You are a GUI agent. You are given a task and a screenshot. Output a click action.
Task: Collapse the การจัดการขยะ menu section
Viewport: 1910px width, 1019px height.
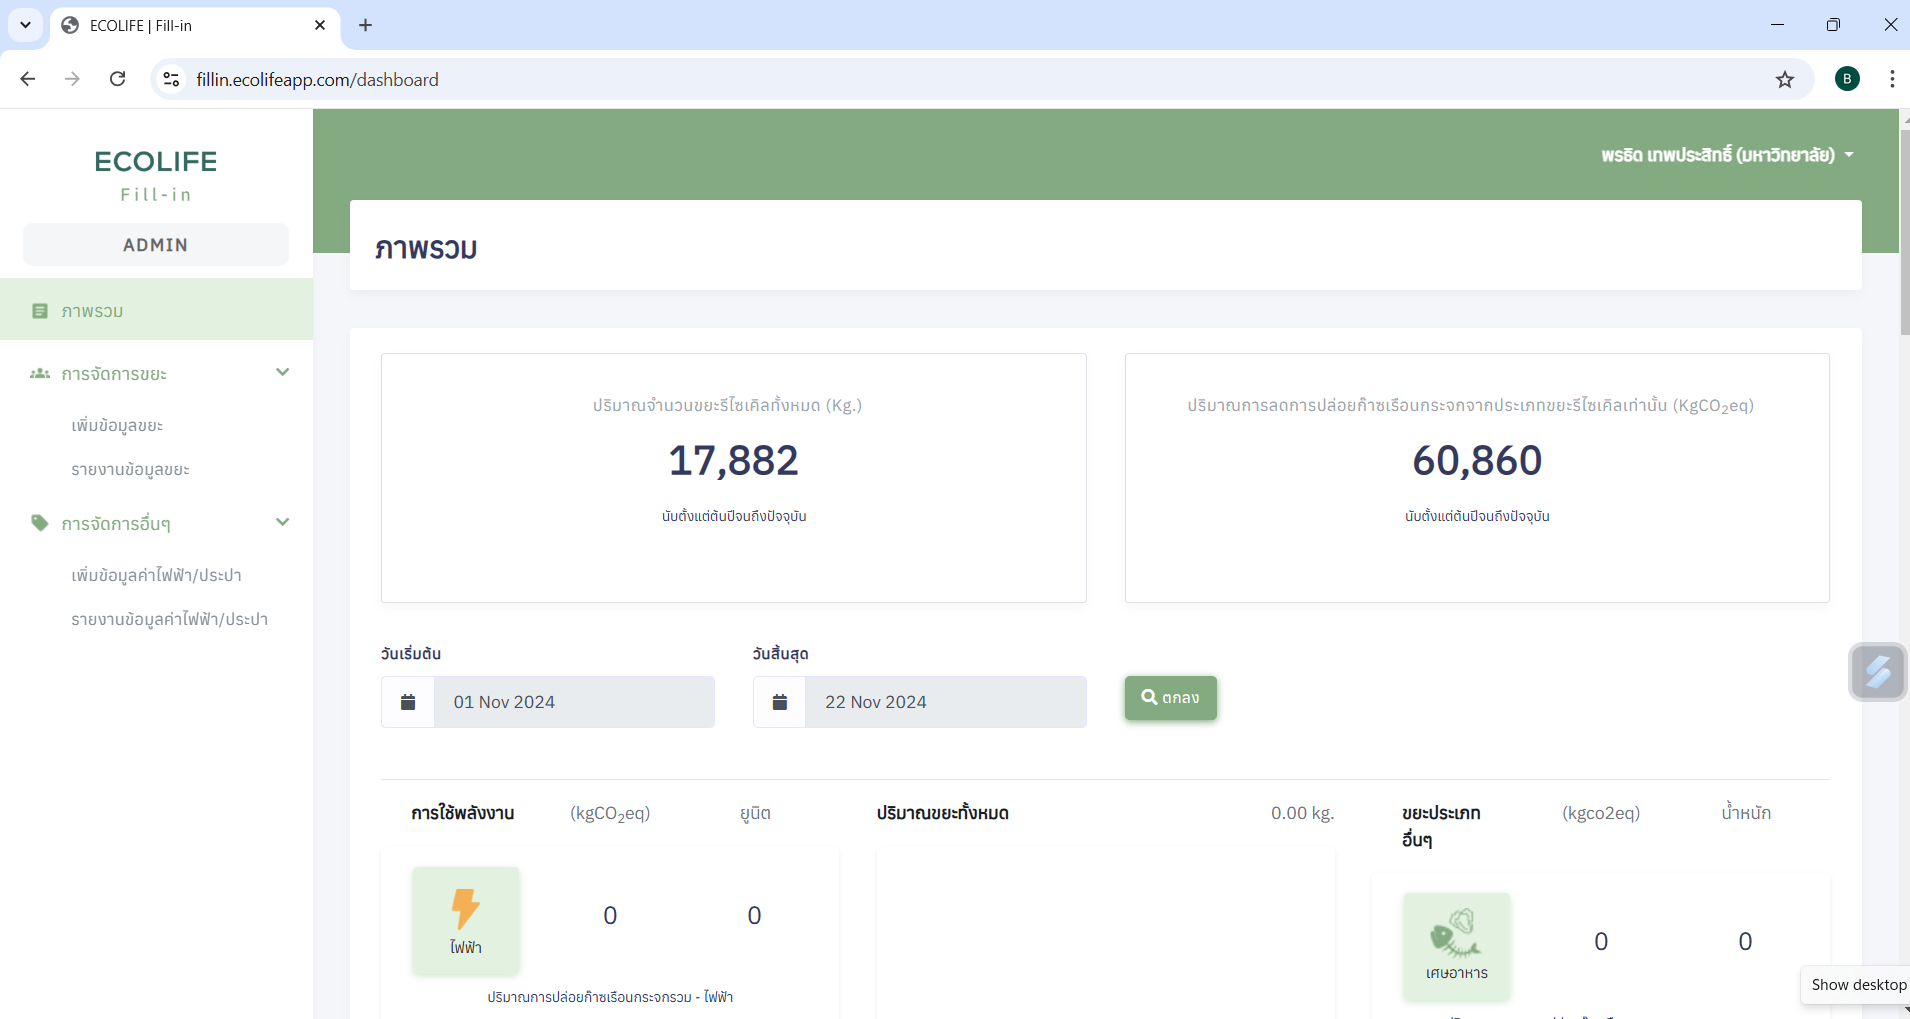click(x=282, y=373)
